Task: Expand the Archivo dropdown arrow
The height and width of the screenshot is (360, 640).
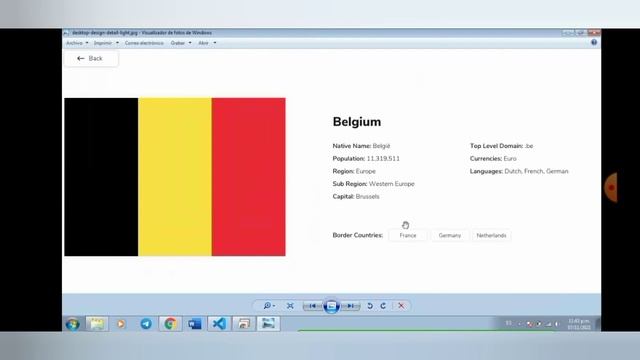Action: (87, 43)
